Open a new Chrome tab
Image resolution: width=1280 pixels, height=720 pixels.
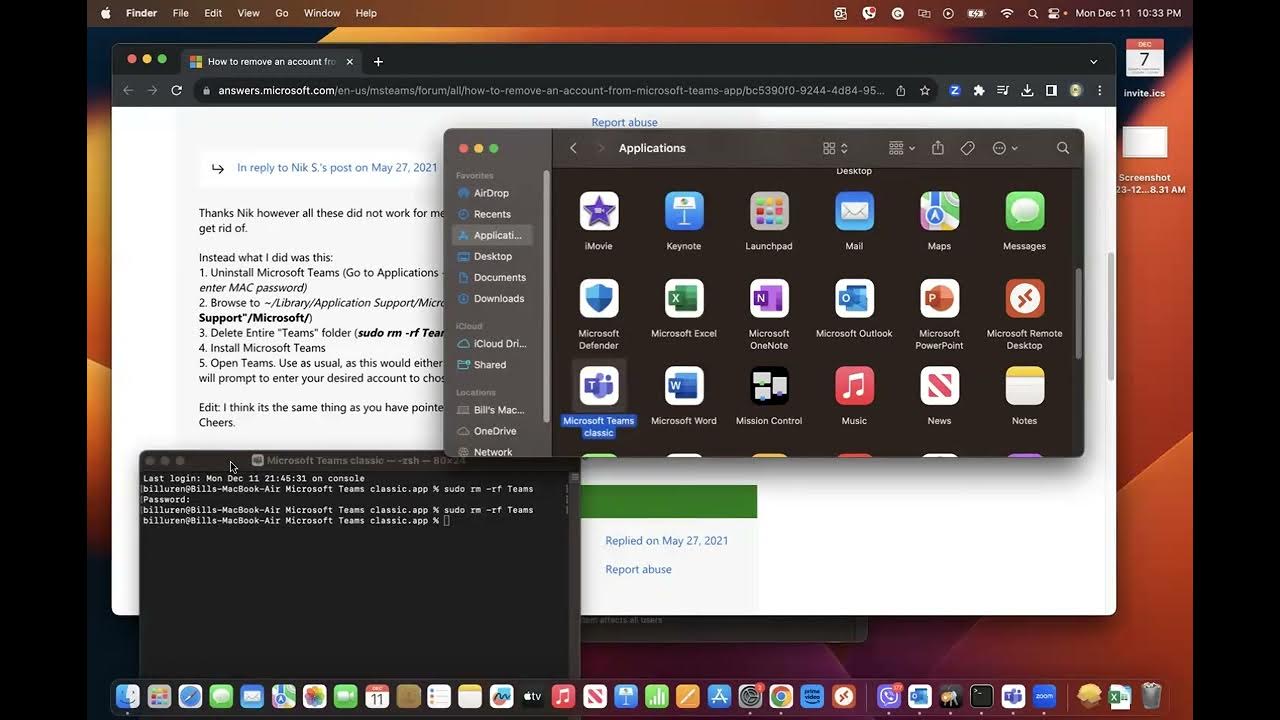click(x=378, y=61)
